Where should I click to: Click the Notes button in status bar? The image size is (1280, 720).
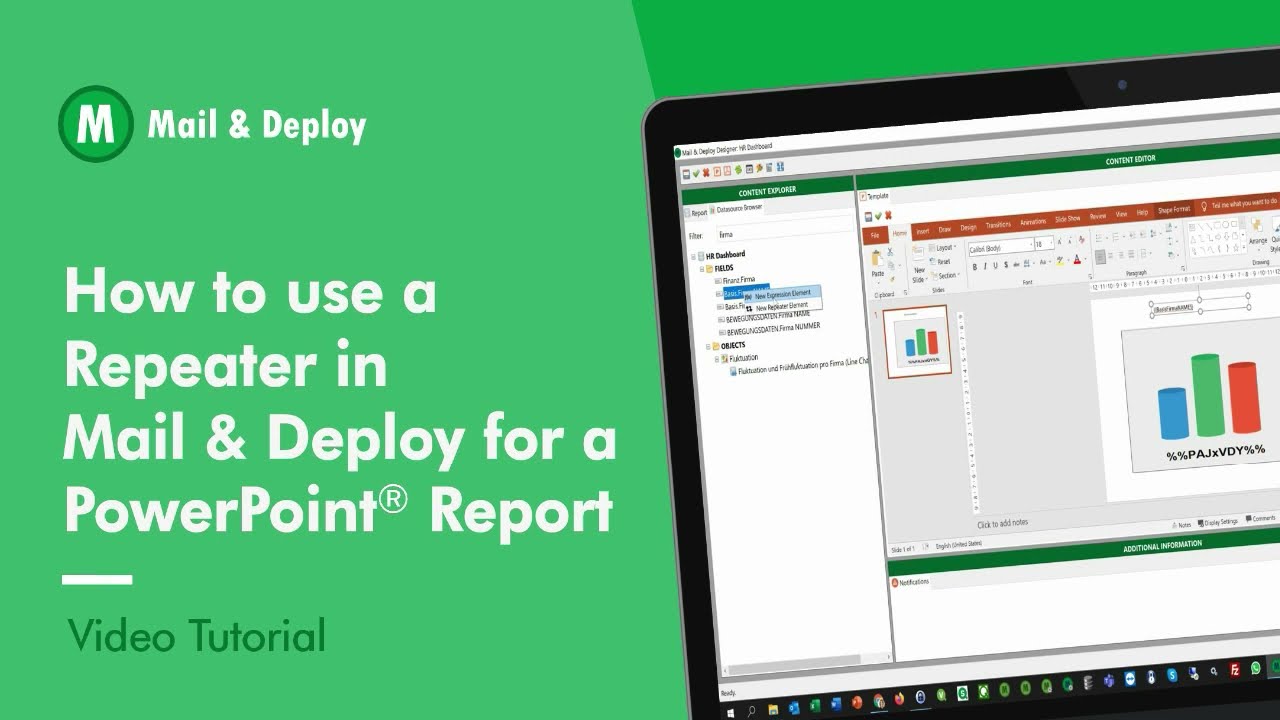tap(1181, 524)
